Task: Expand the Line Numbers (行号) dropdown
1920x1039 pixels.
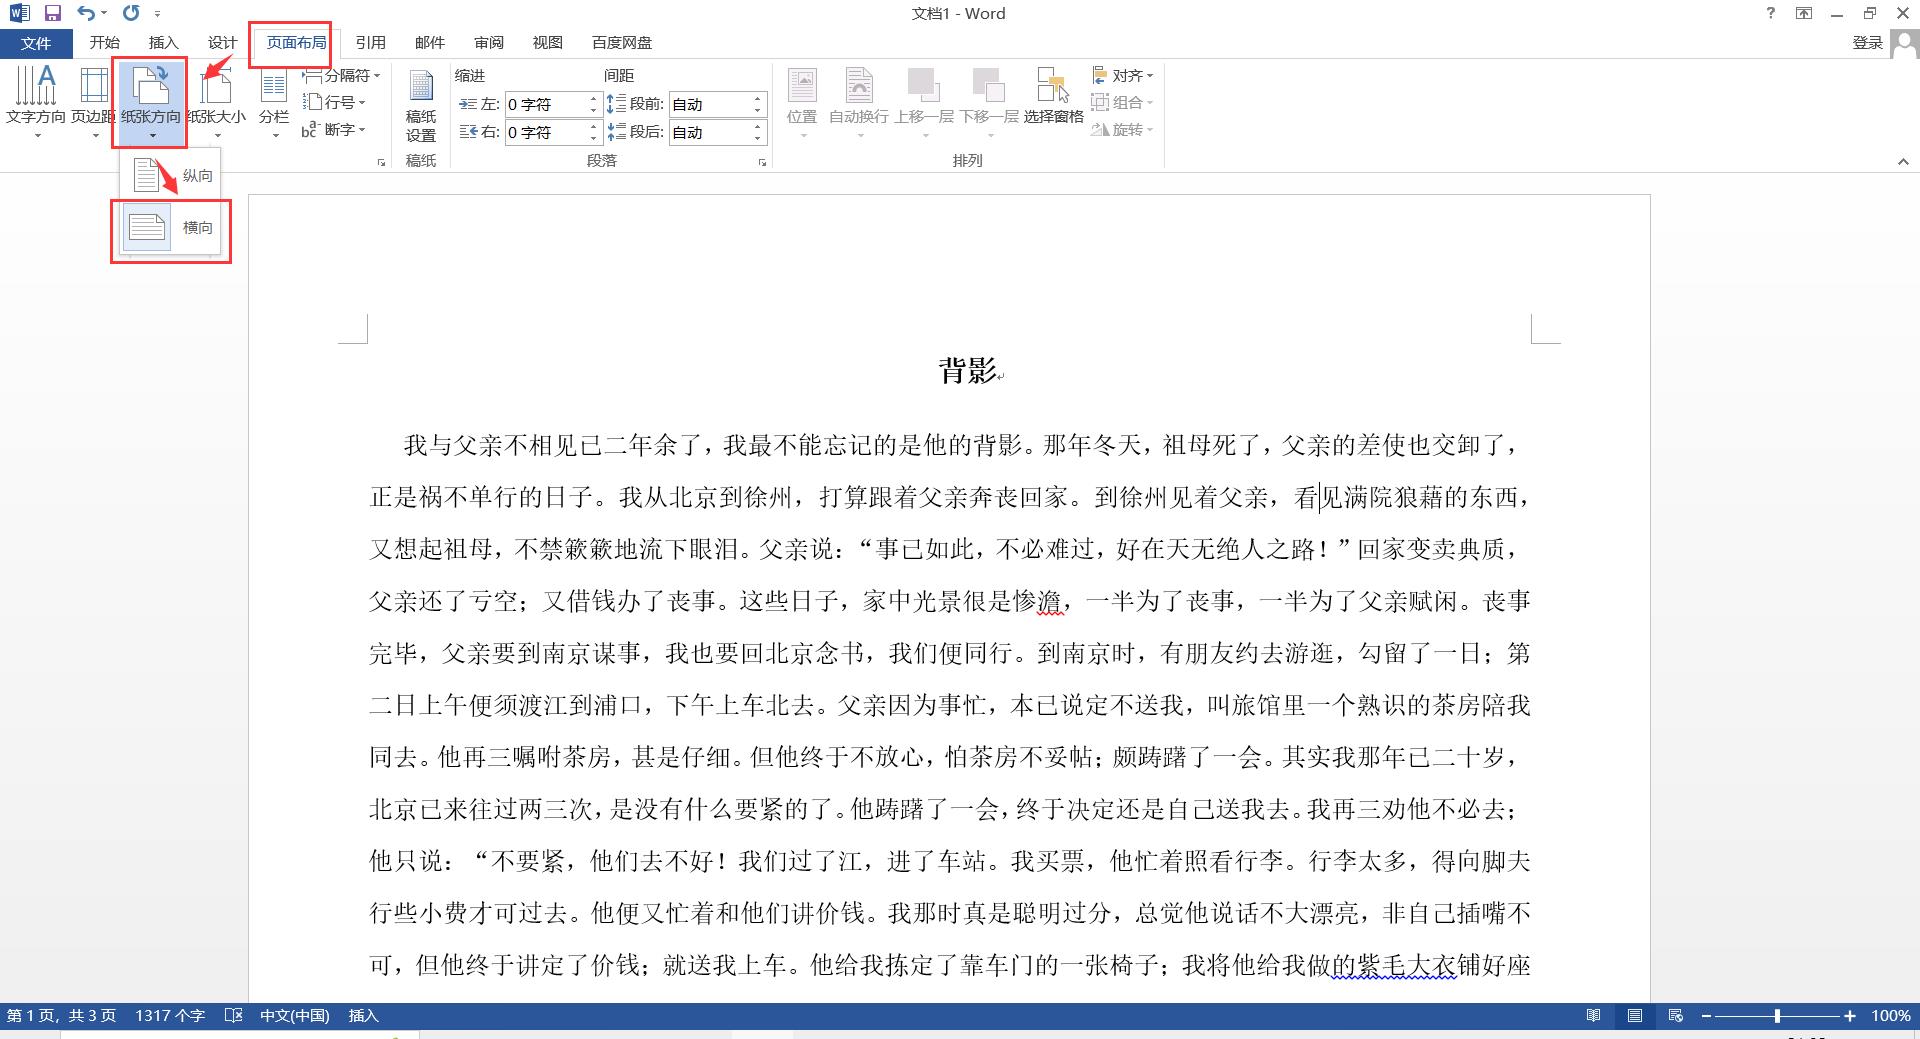Action: (x=335, y=102)
